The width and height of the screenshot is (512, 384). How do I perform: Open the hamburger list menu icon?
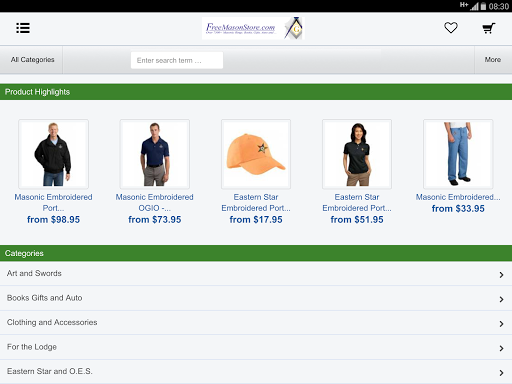pos(23,28)
